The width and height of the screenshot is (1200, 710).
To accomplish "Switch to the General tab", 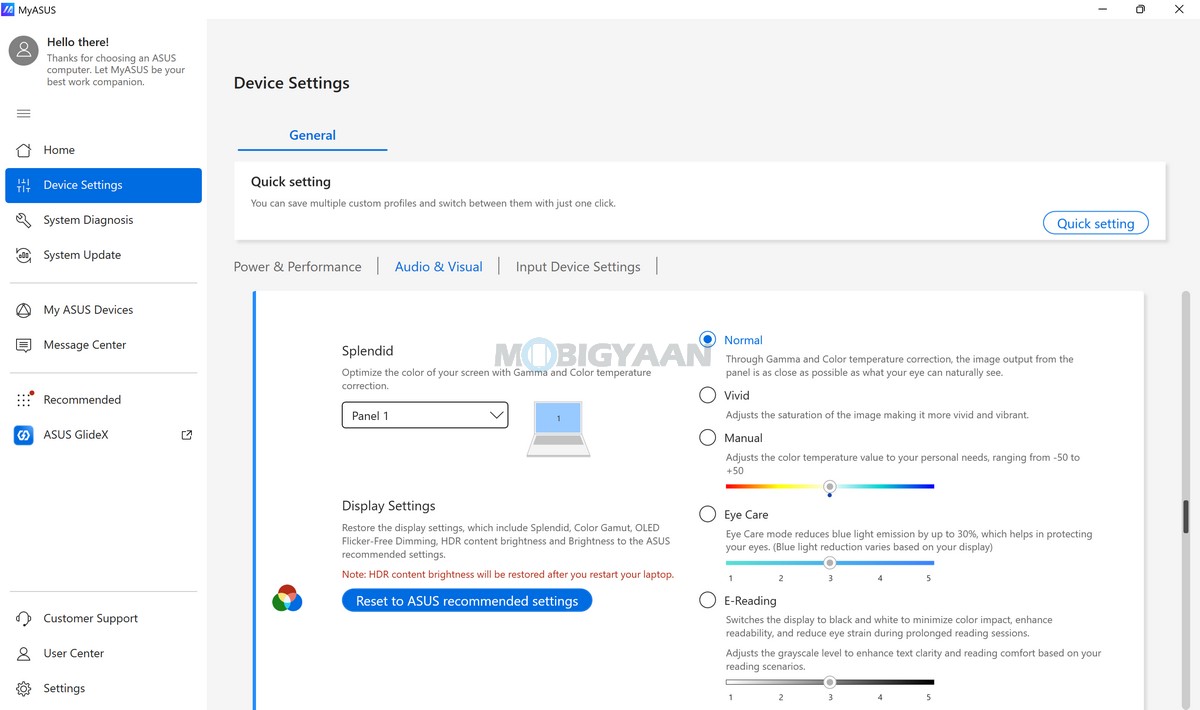I will click(x=312, y=136).
